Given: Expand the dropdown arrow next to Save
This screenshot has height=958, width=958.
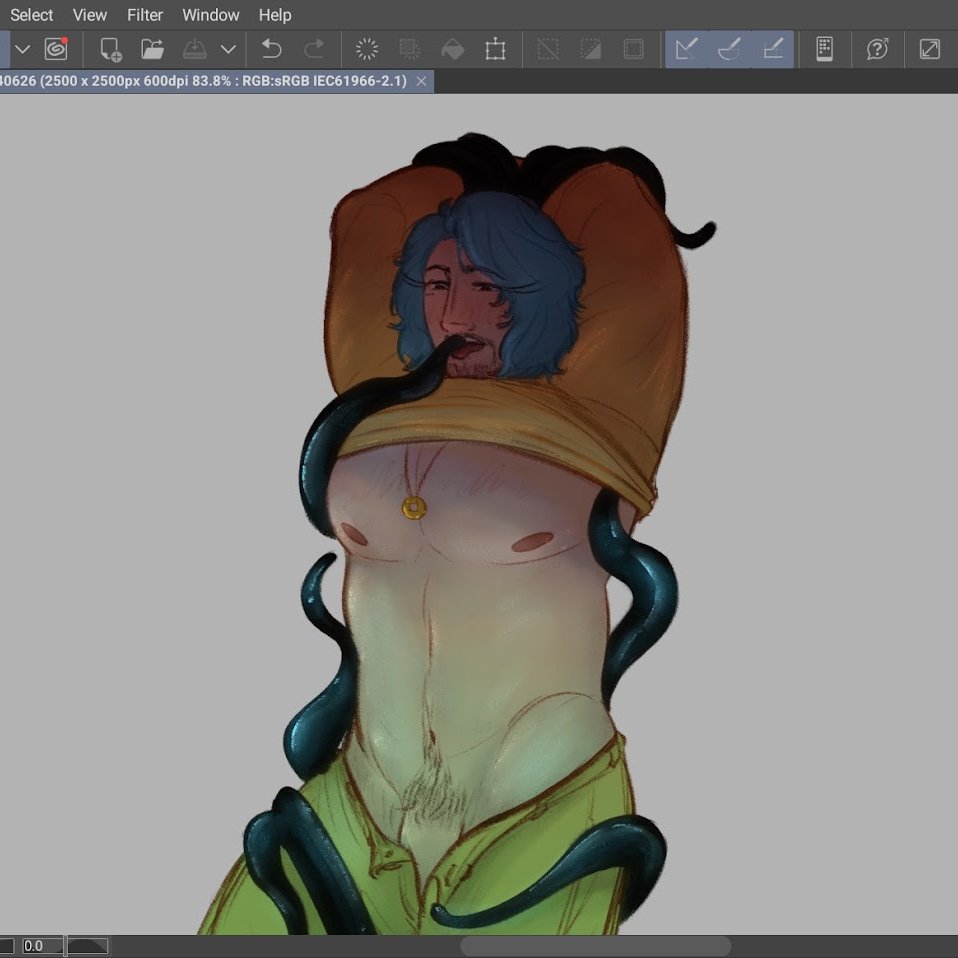Looking at the screenshot, I should pyautogui.click(x=229, y=49).
